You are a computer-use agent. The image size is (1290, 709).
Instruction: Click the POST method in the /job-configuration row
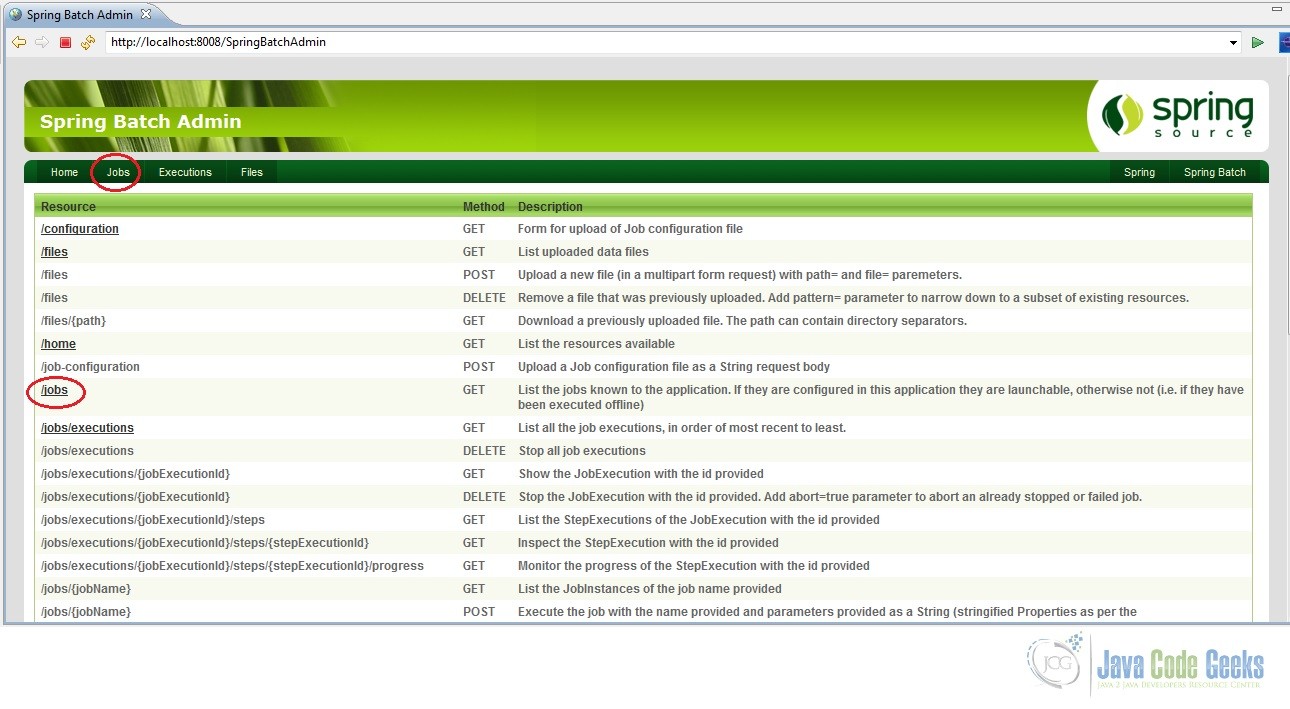click(x=479, y=367)
